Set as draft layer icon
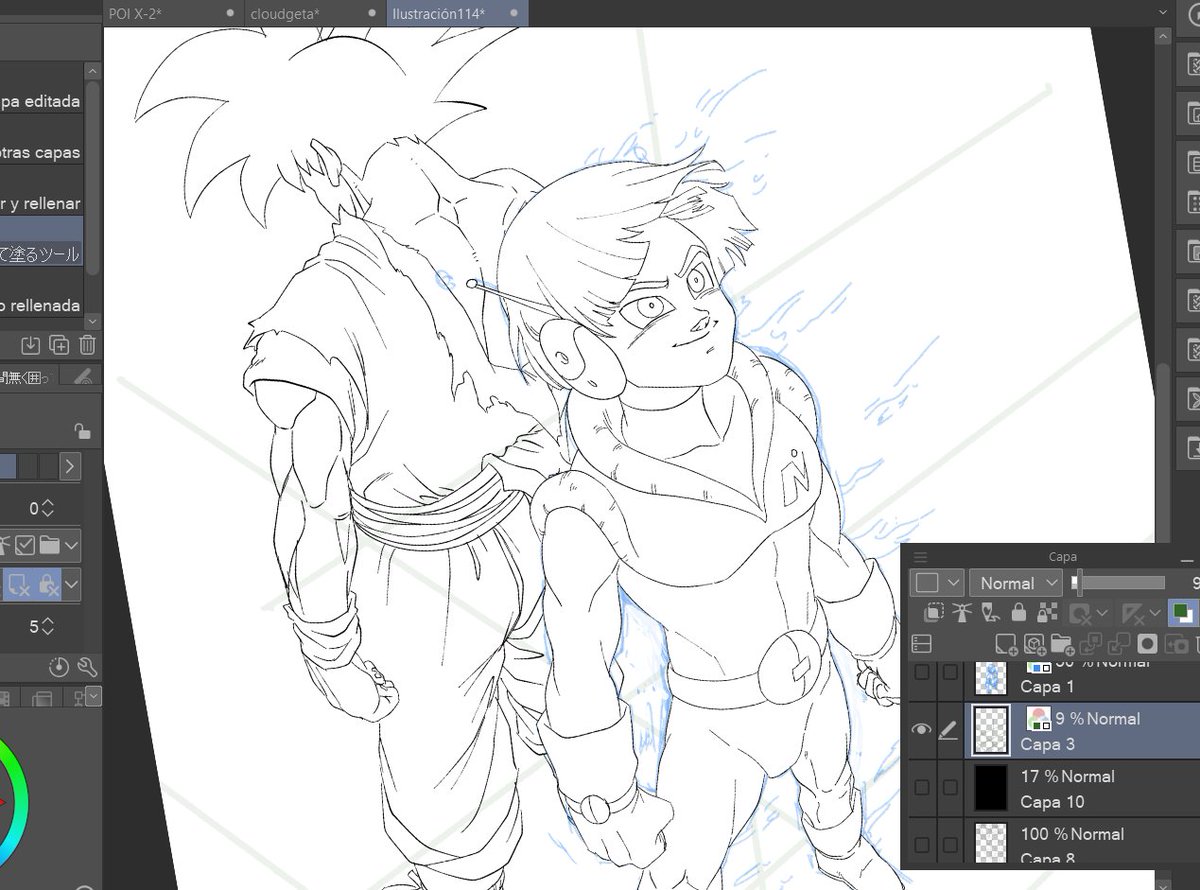 pyautogui.click(x=990, y=612)
